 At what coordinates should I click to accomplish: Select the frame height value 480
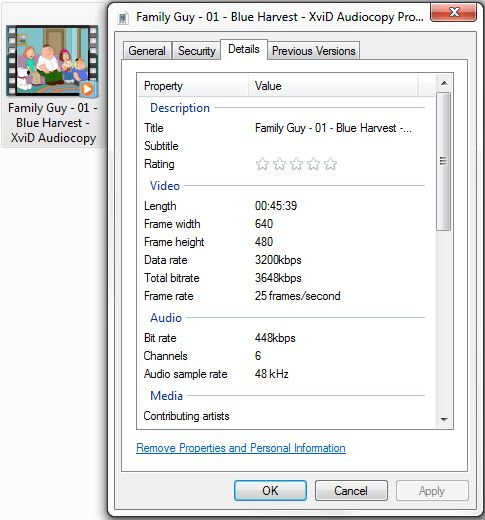pos(264,242)
